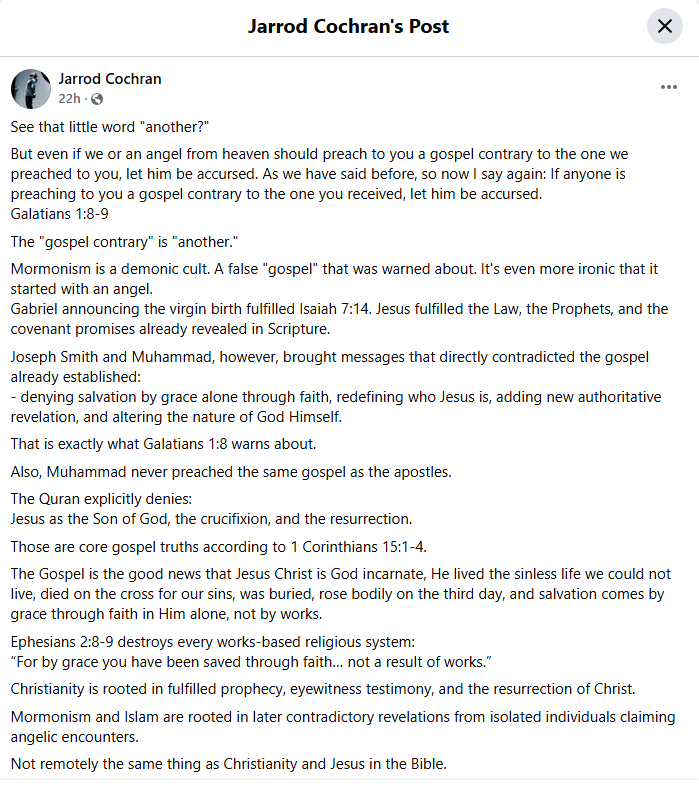This screenshot has height=787, width=699.
Task: Open Jarrod Cochran's profile picture
Action: [x=31, y=89]
